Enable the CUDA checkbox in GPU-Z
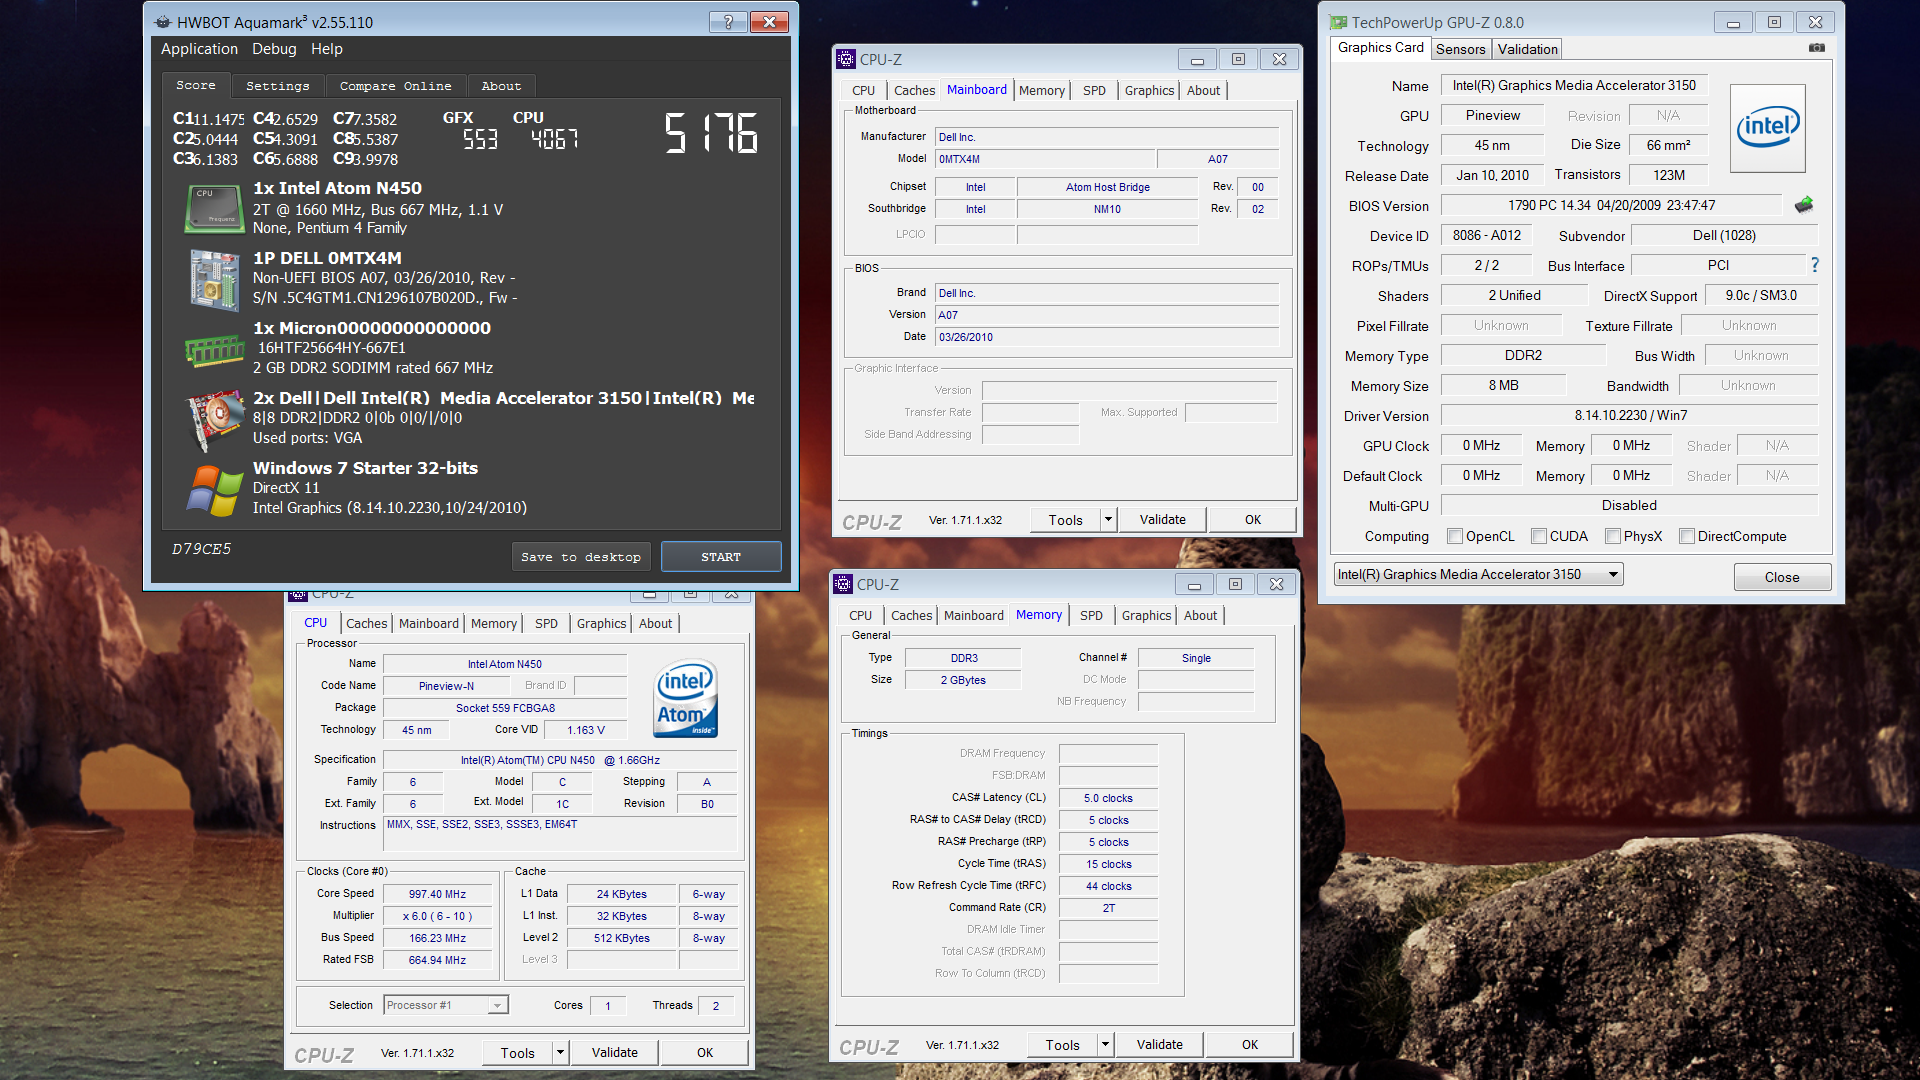 point(1539,536)
